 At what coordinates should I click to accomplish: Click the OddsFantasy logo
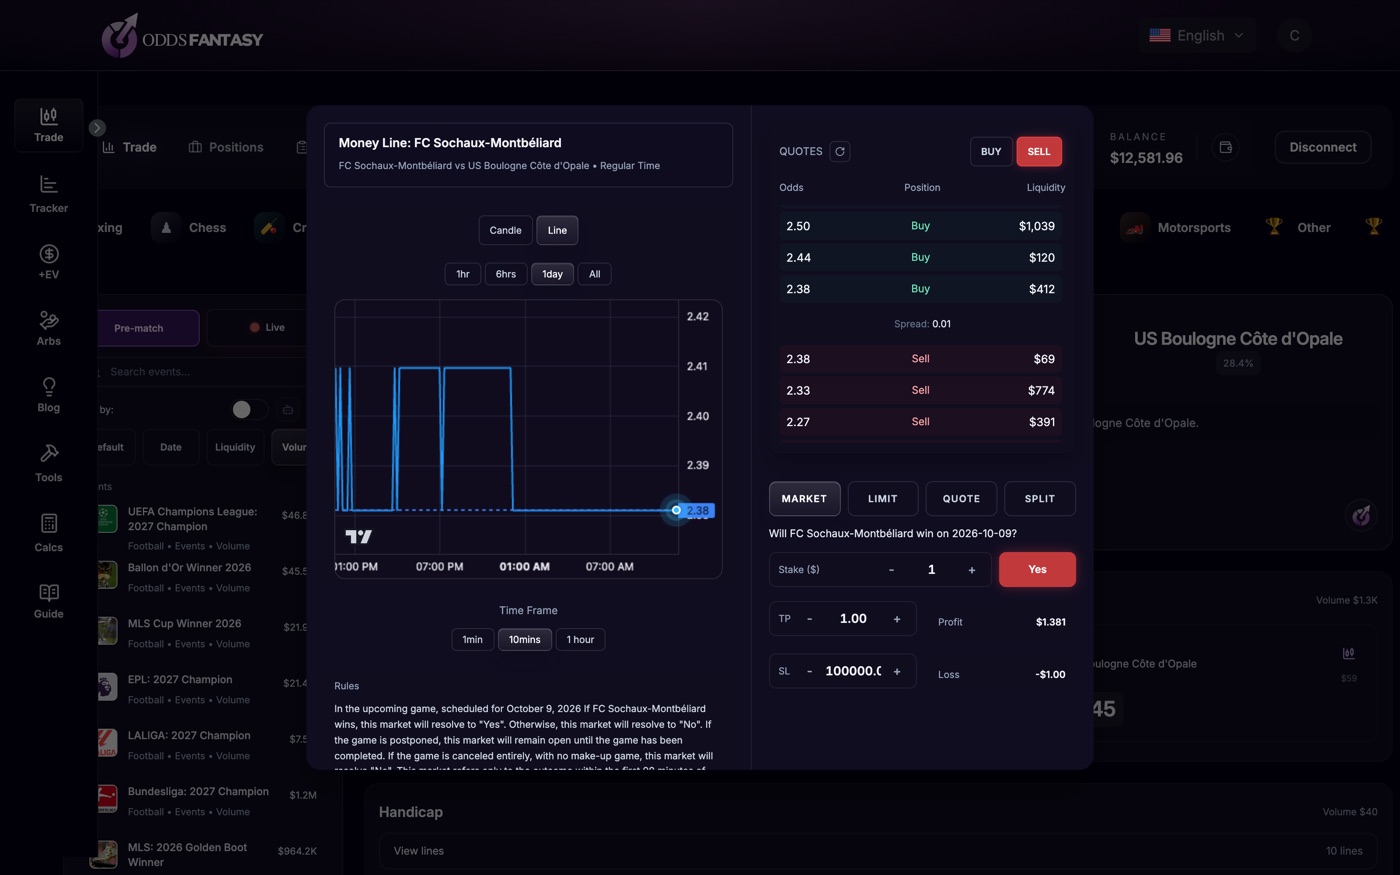[x=182, y=37]
